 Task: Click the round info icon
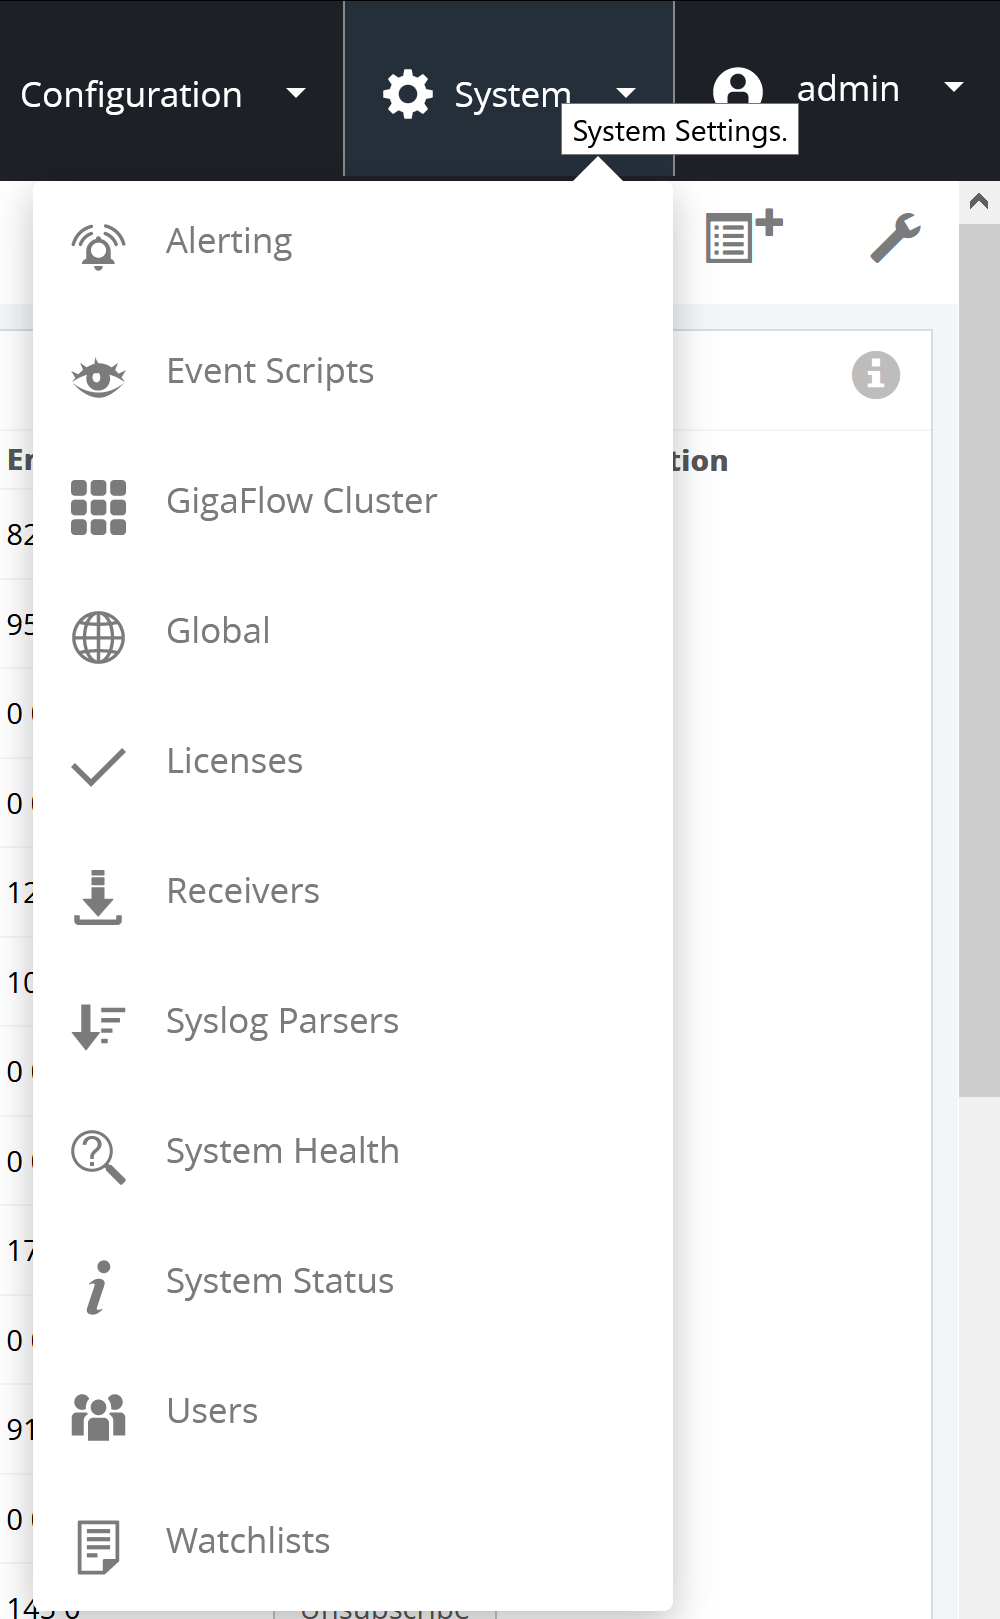(x=876, y=375)
